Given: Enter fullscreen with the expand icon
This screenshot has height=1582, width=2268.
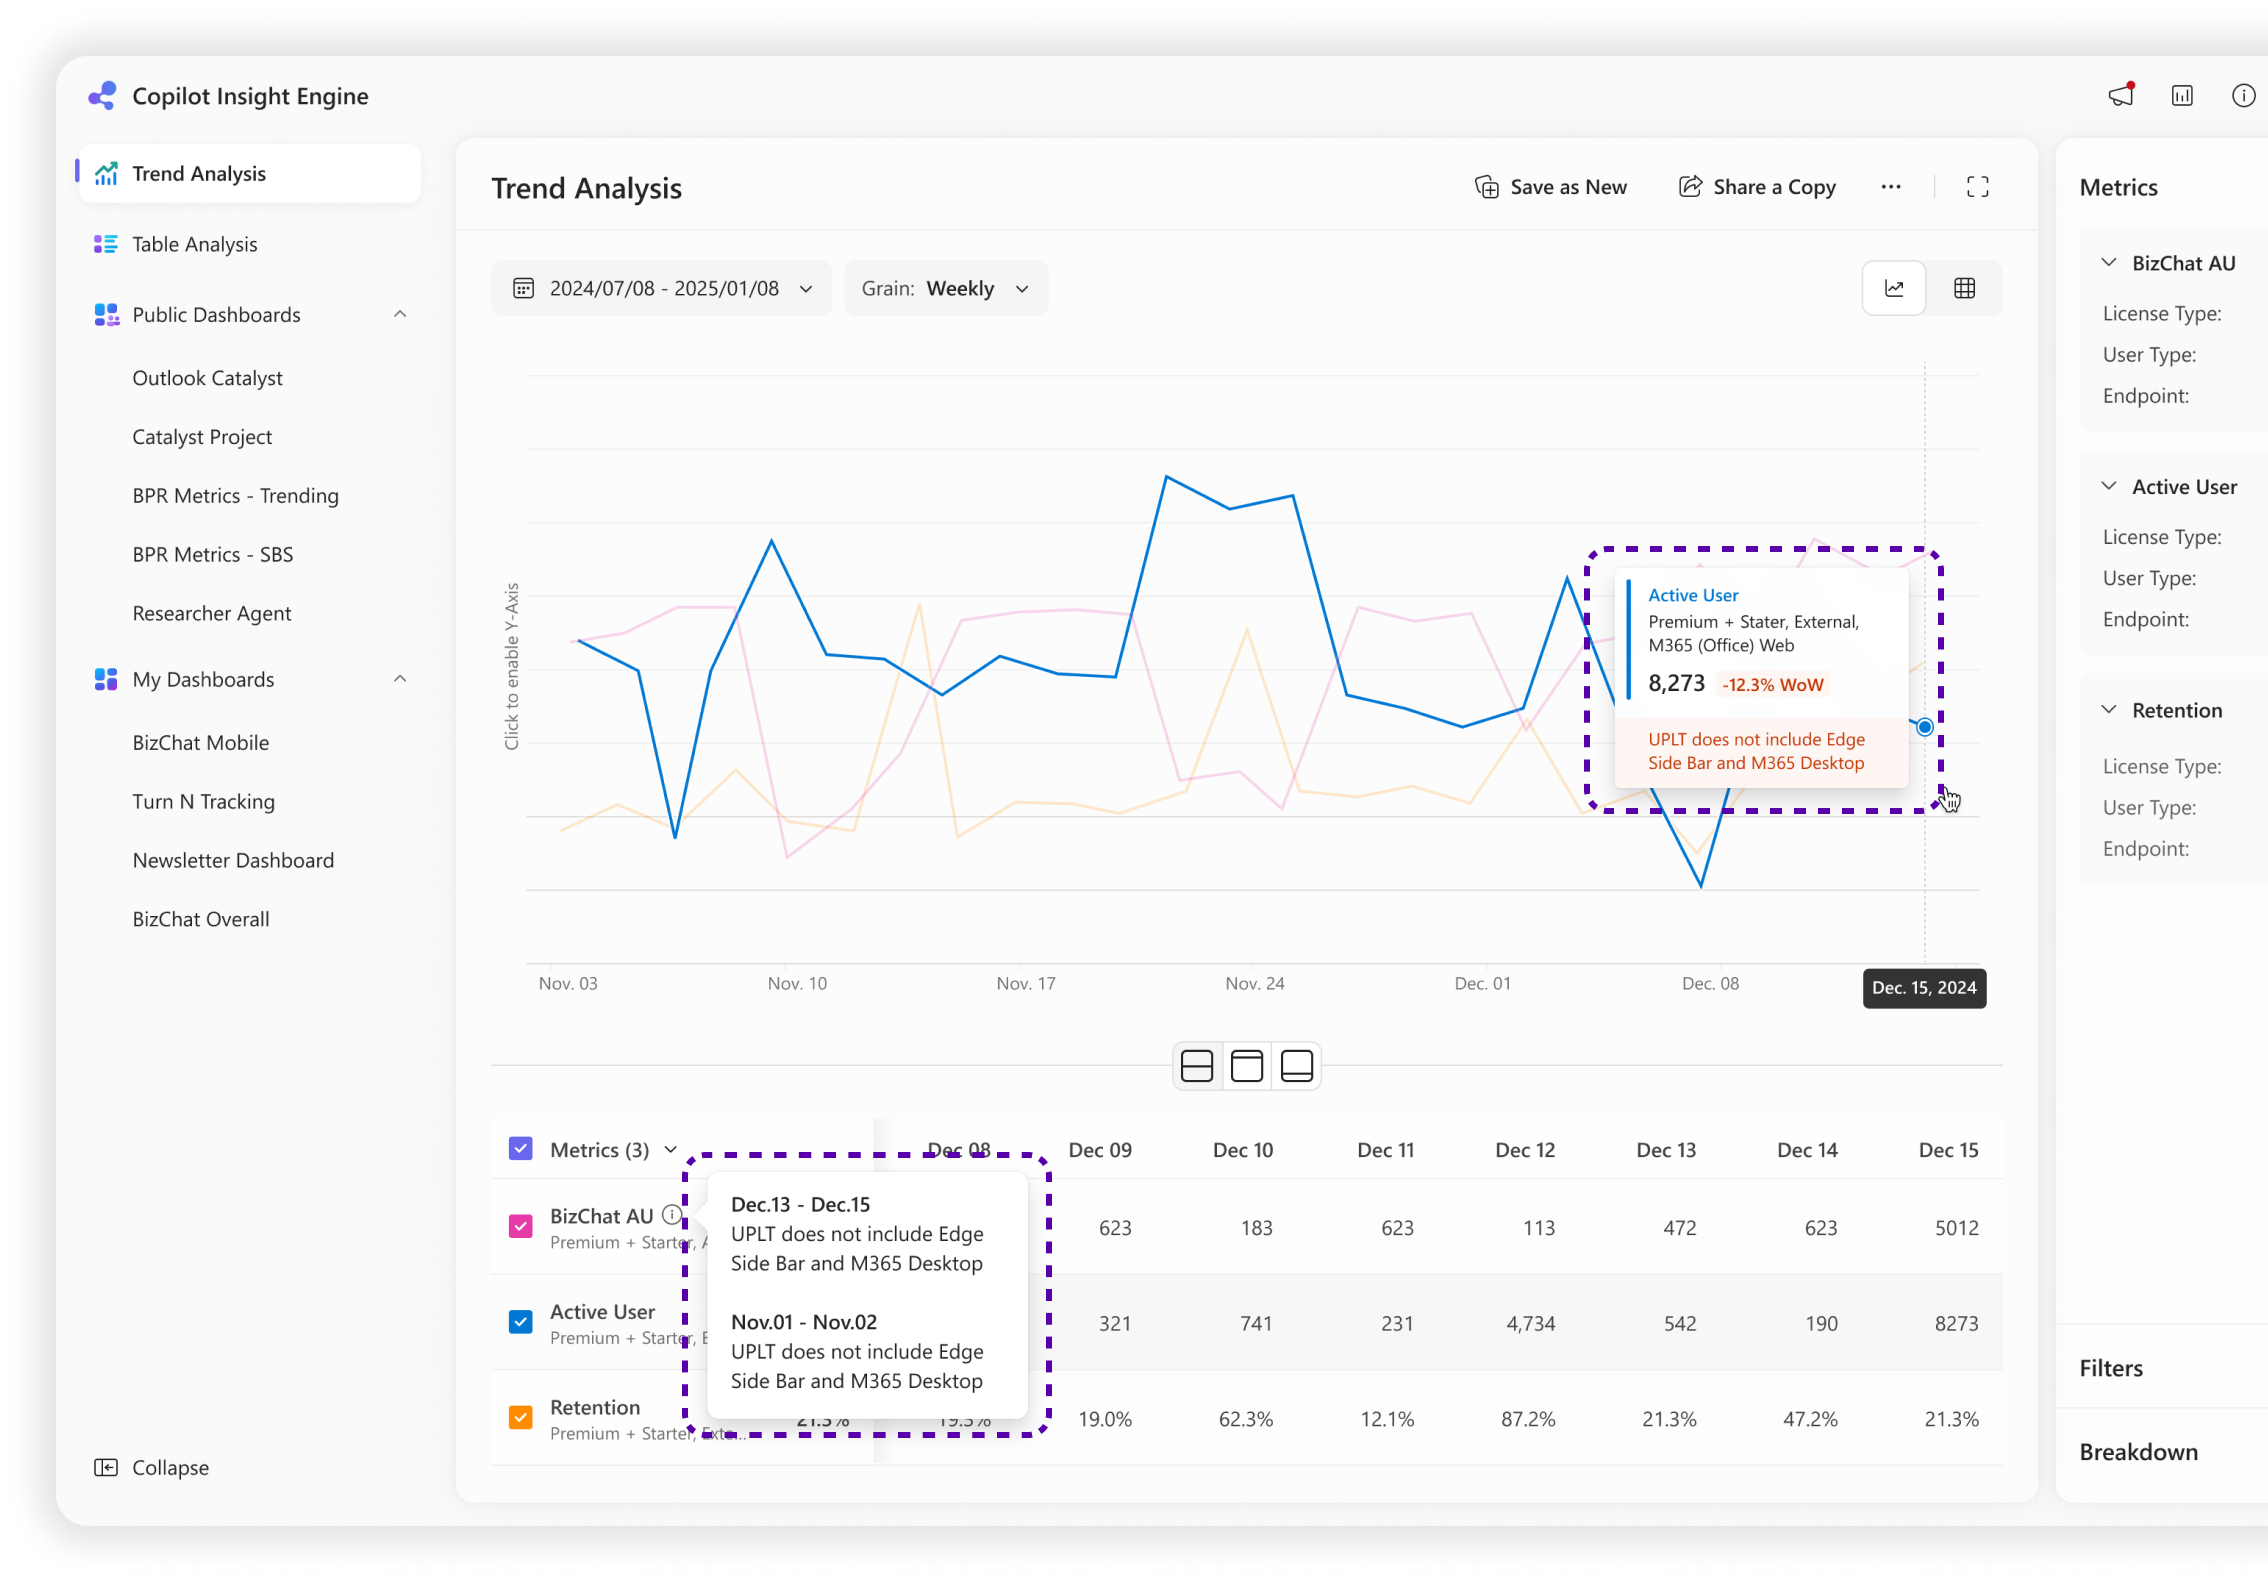Looking at the screenshot, I should [x=1977, y=187].
